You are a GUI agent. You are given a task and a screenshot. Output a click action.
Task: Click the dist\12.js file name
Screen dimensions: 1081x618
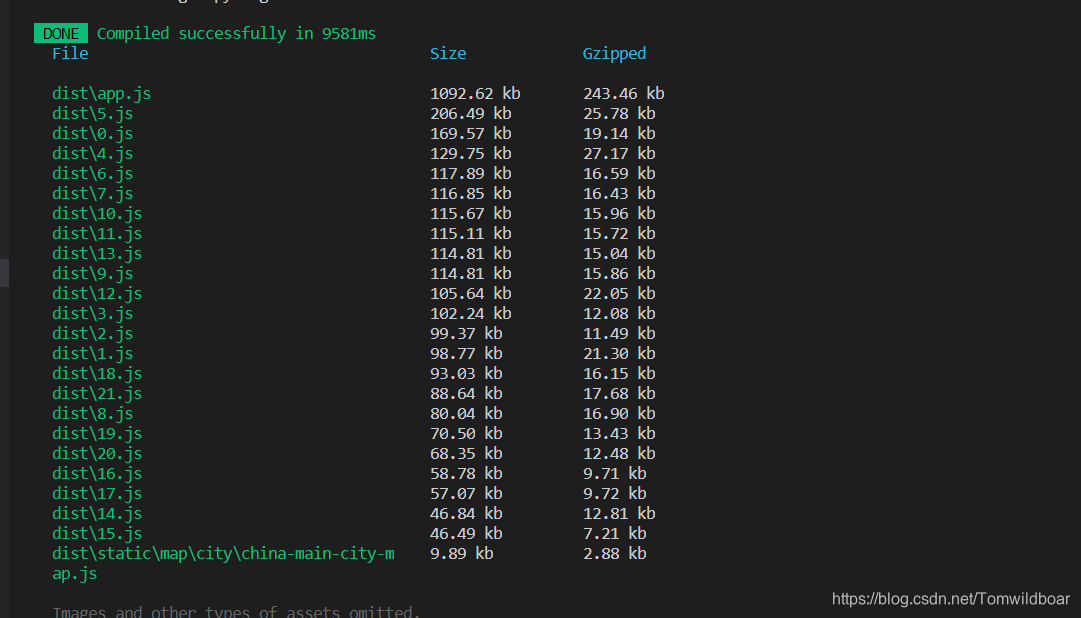click(x=97, y=293)
